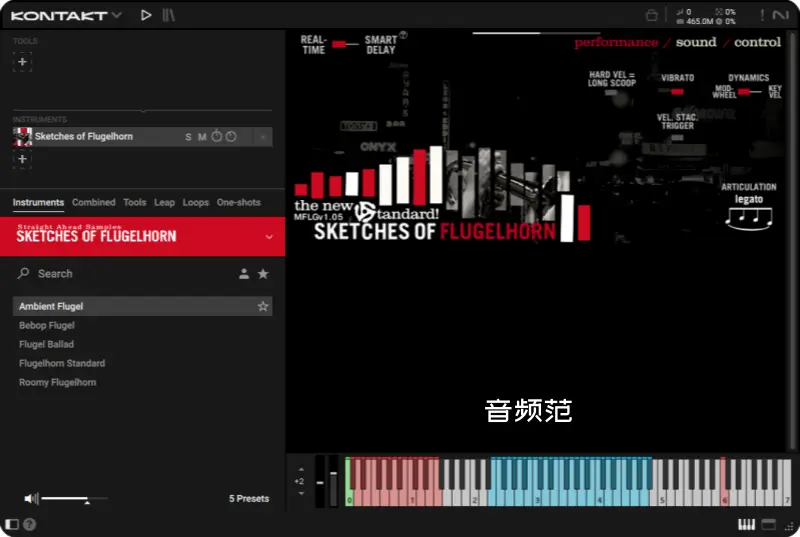
Task: Filter favorites with the star icon beside Search
Action: 263,274
